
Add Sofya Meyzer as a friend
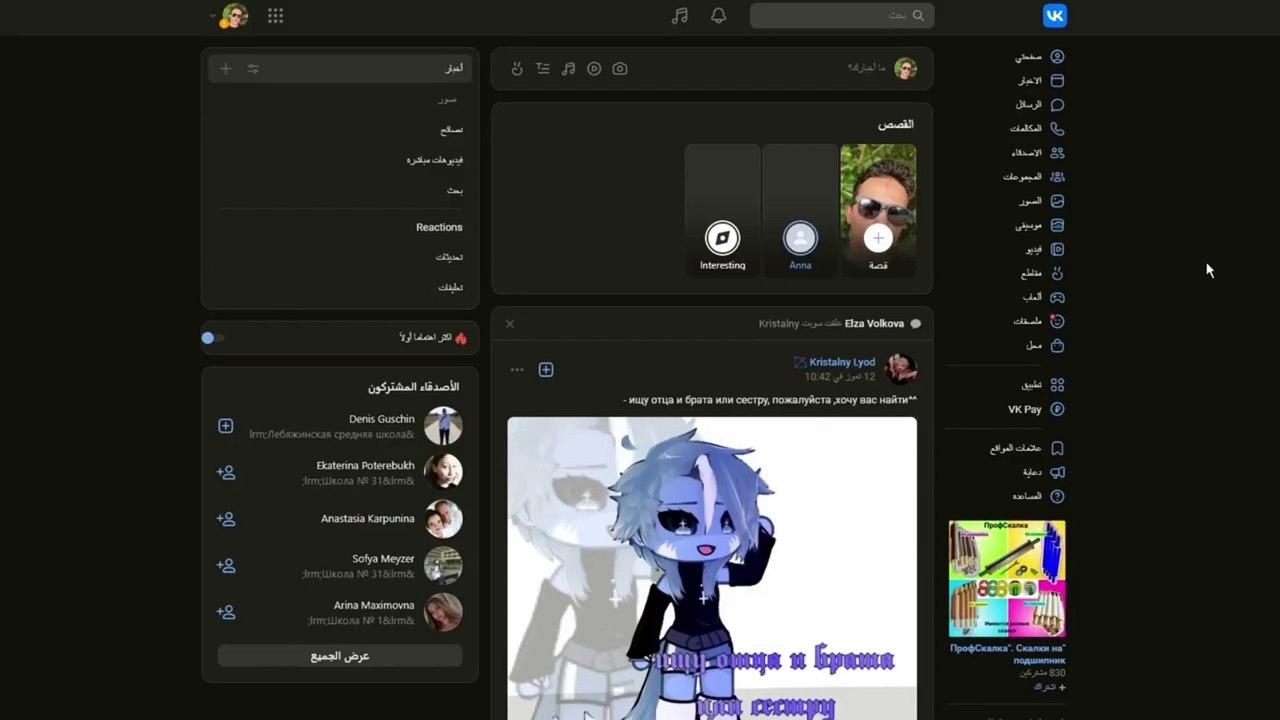click(x=226, y=566)
